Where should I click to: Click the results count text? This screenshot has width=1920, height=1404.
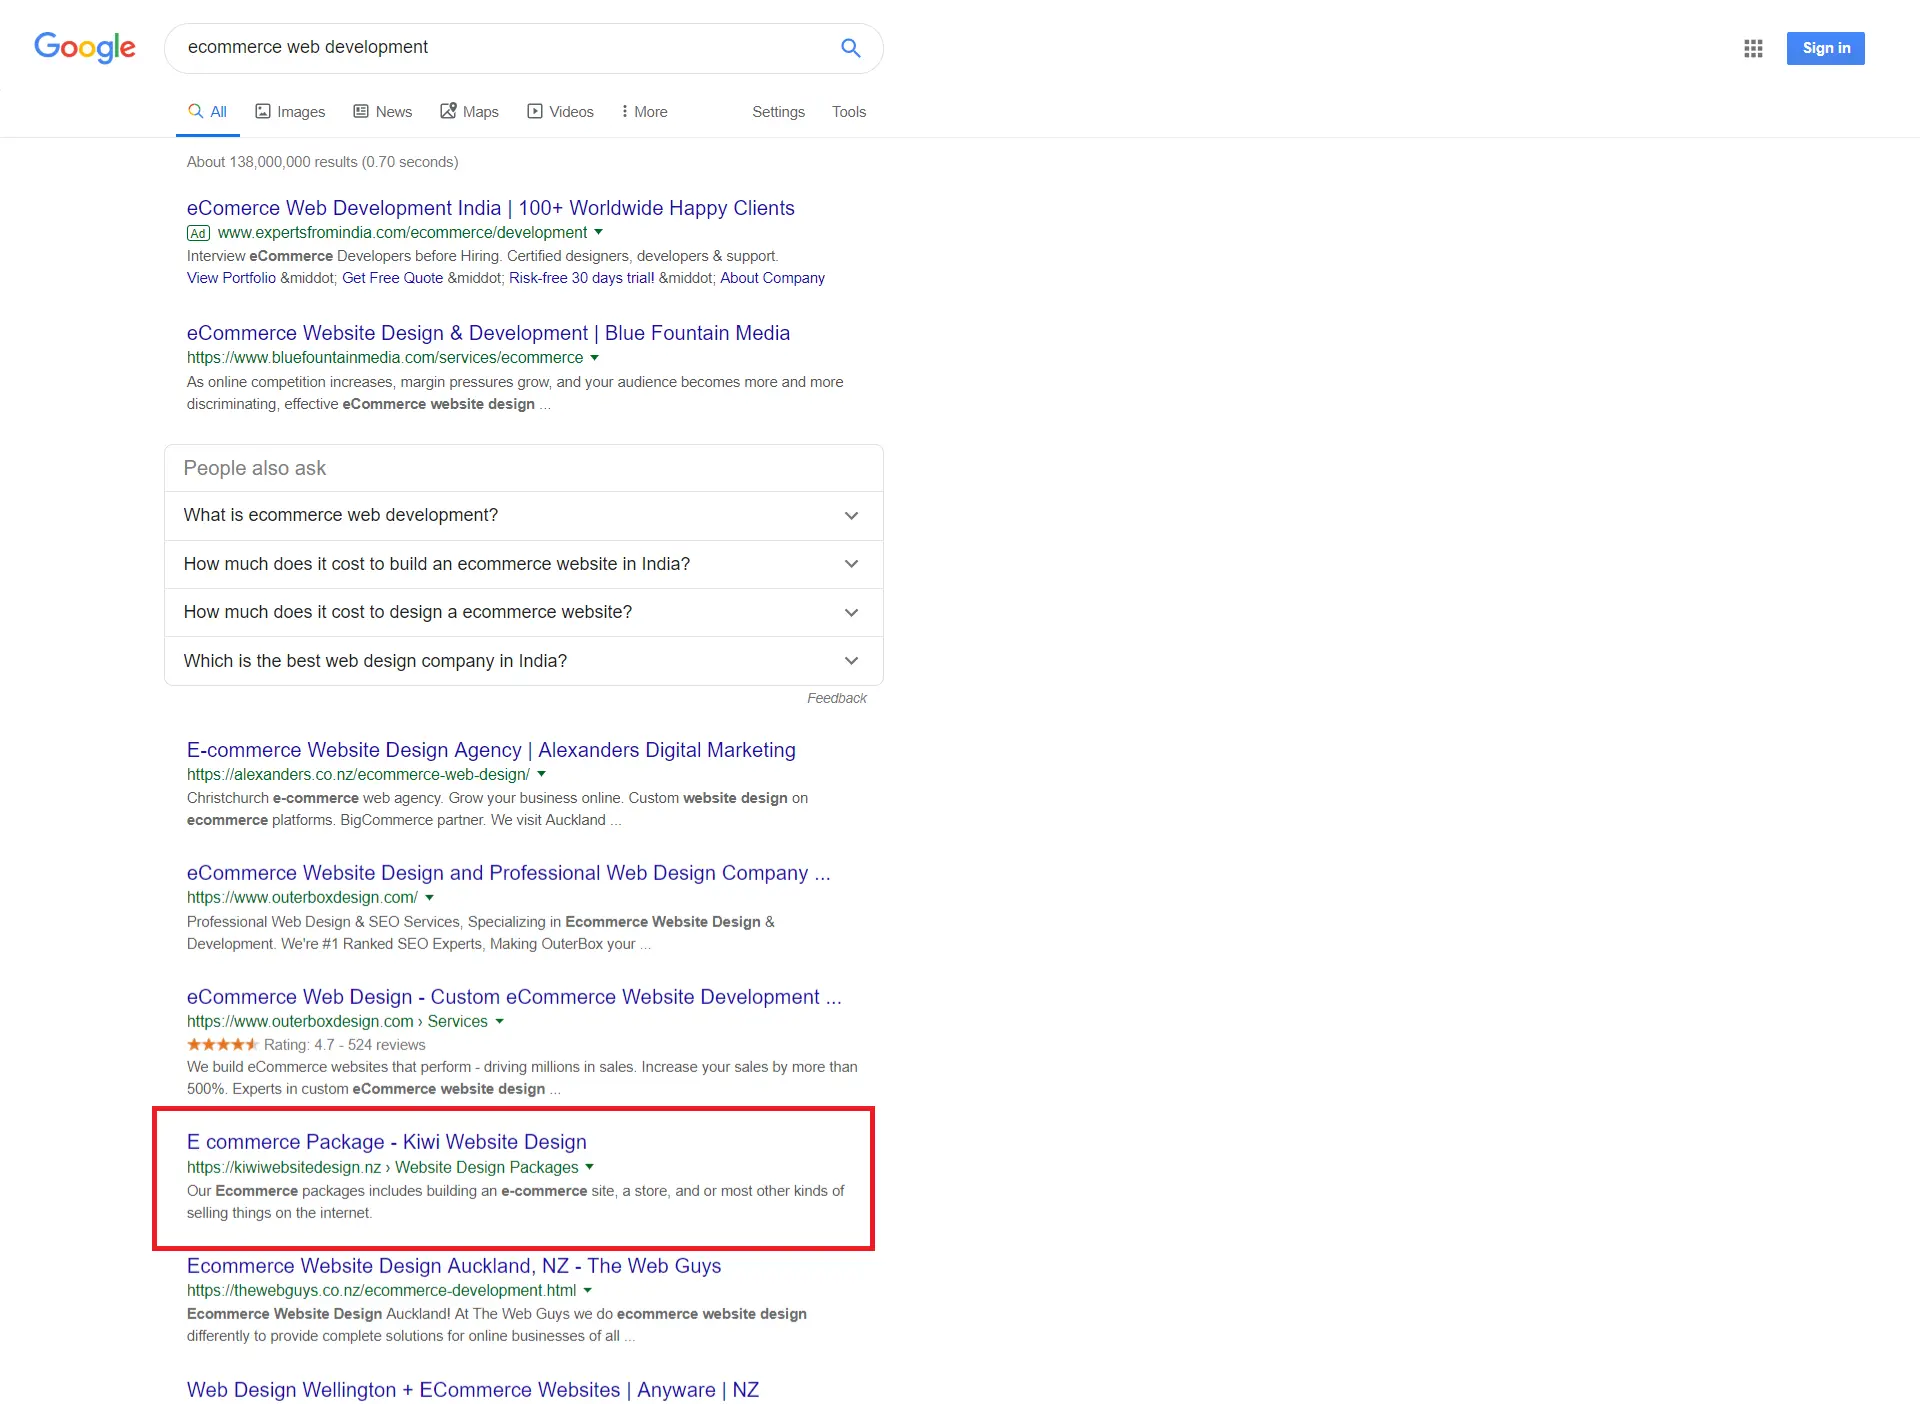pyautogui.click(x=323, y=162)
